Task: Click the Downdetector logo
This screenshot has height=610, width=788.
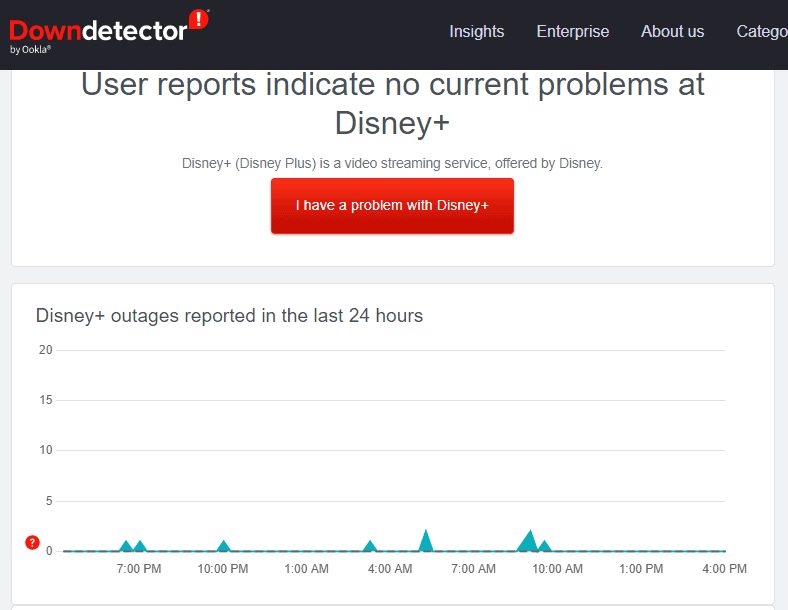Action: [109, 32]
